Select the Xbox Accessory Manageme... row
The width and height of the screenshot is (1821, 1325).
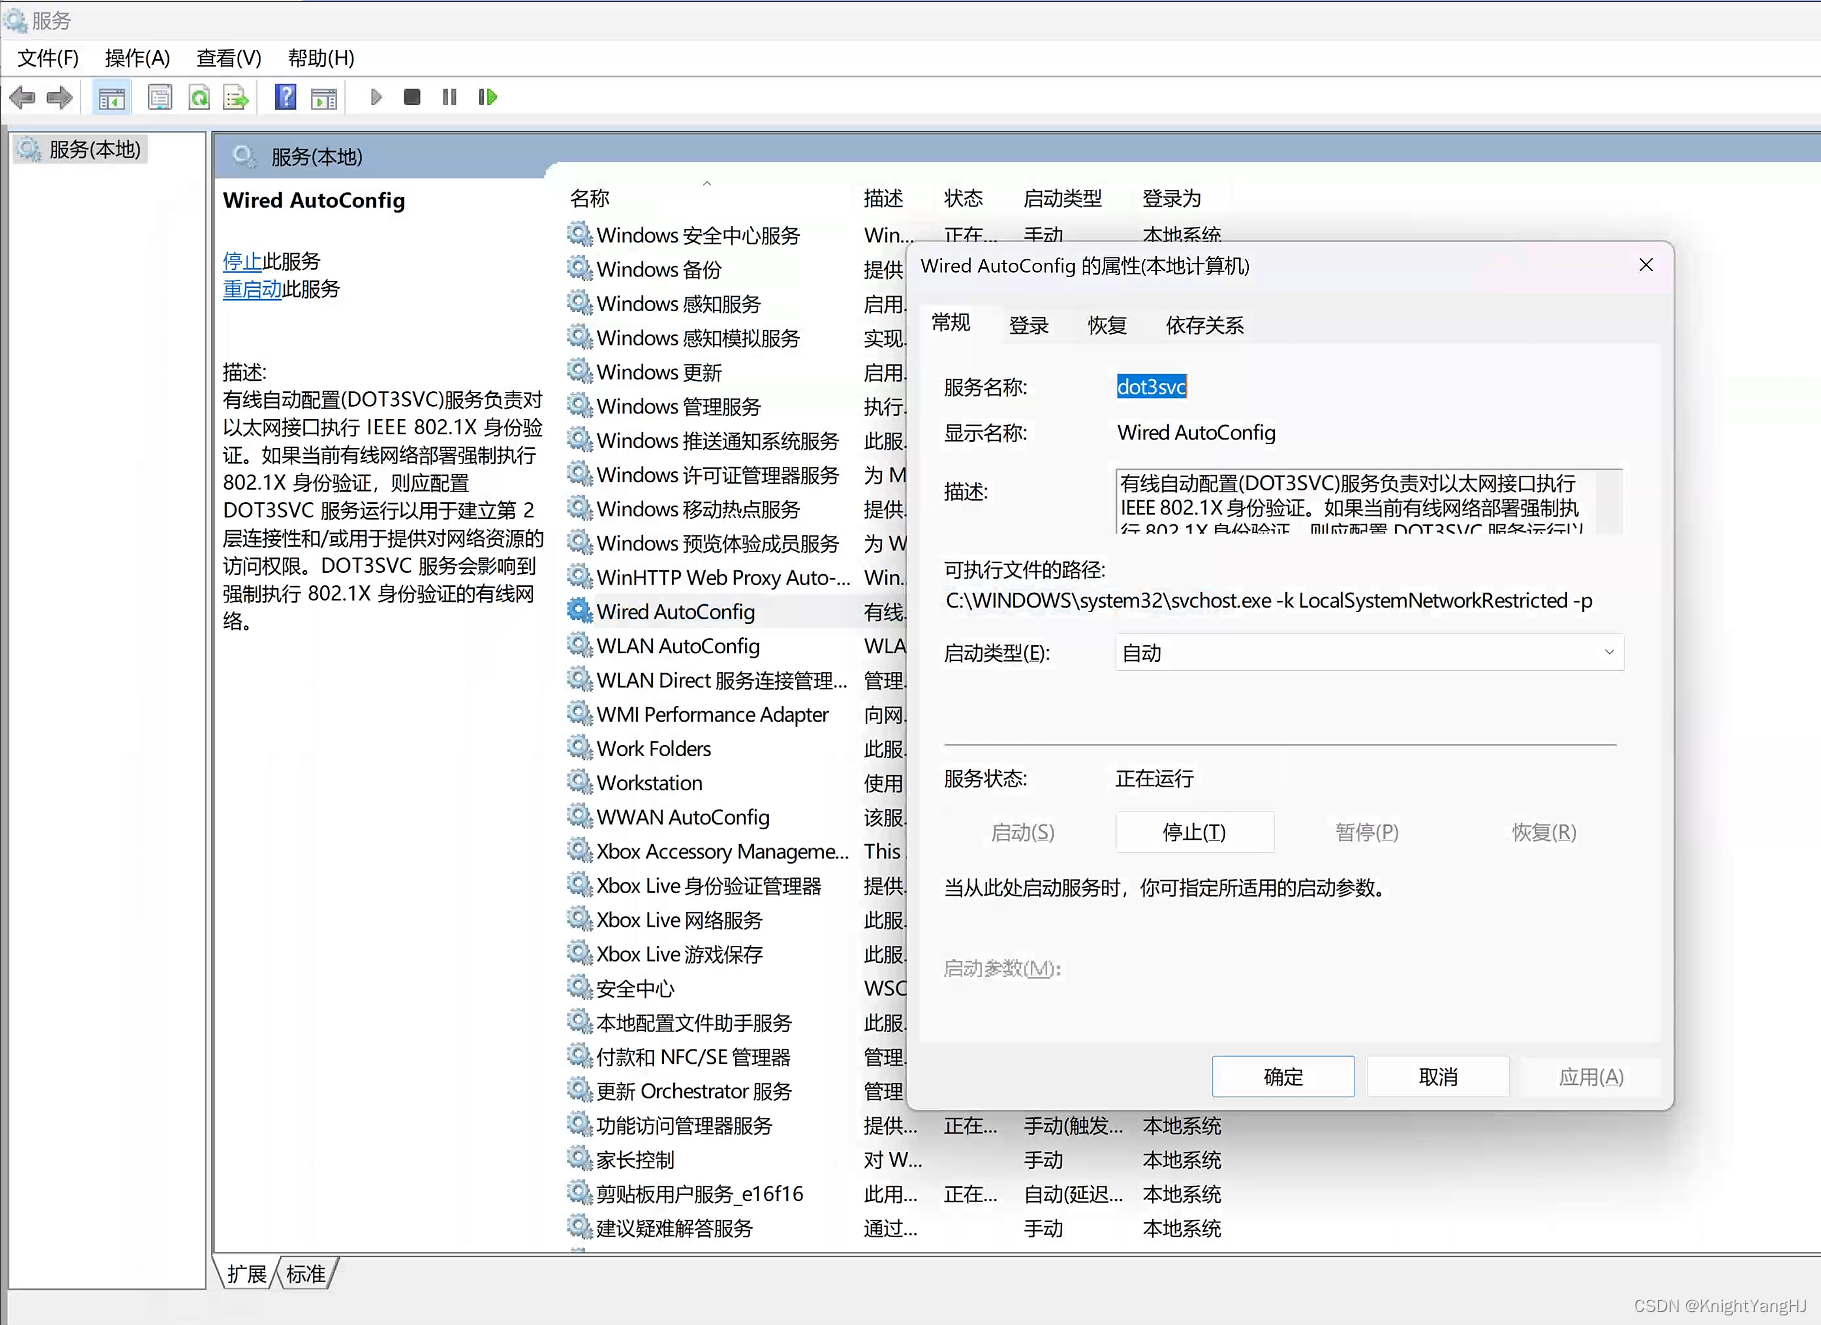point(722,851)
